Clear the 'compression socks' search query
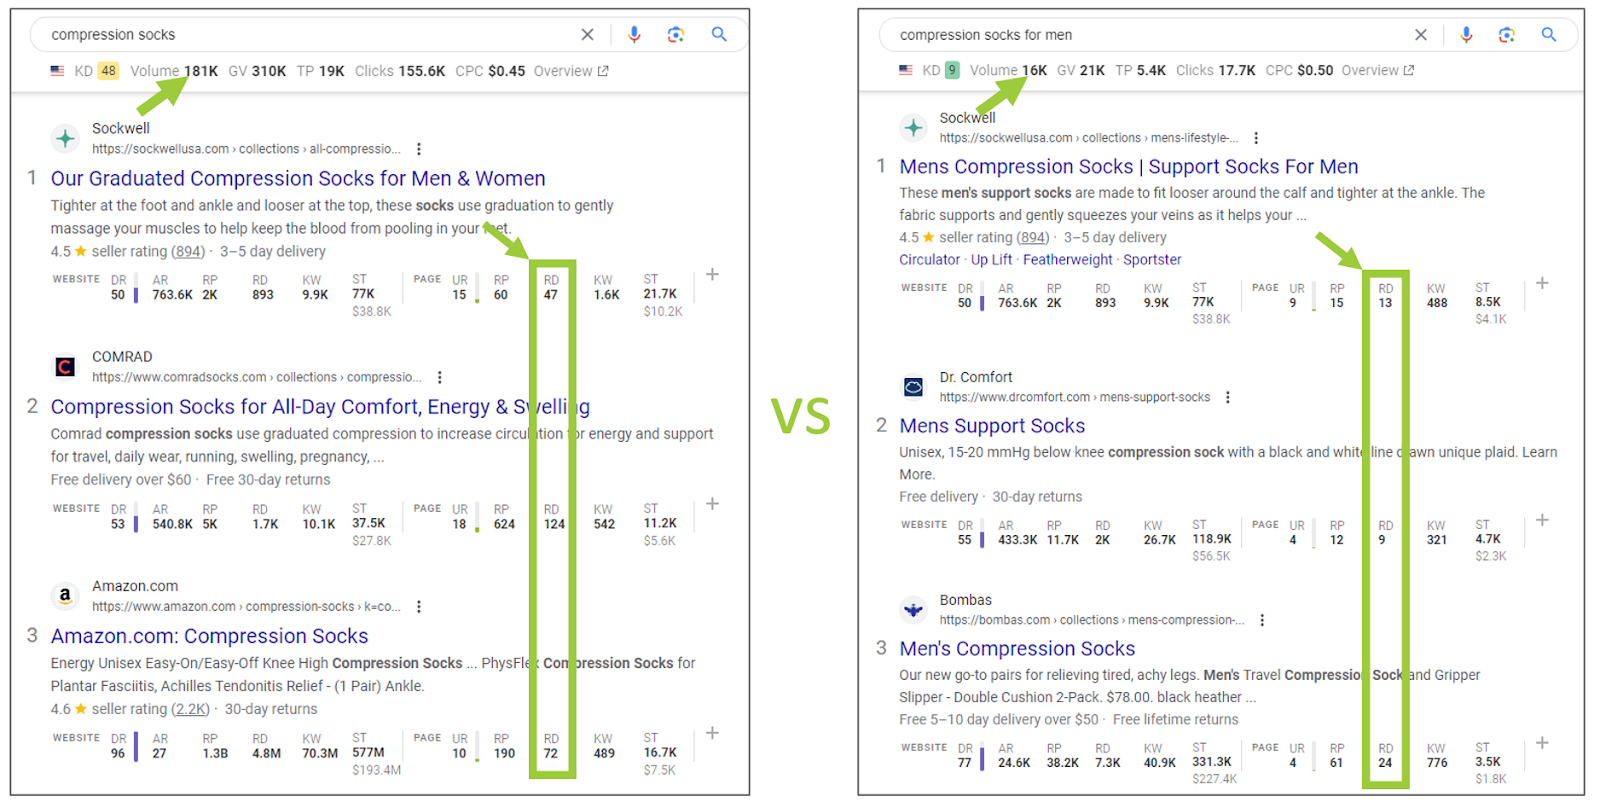 (587, 34)
